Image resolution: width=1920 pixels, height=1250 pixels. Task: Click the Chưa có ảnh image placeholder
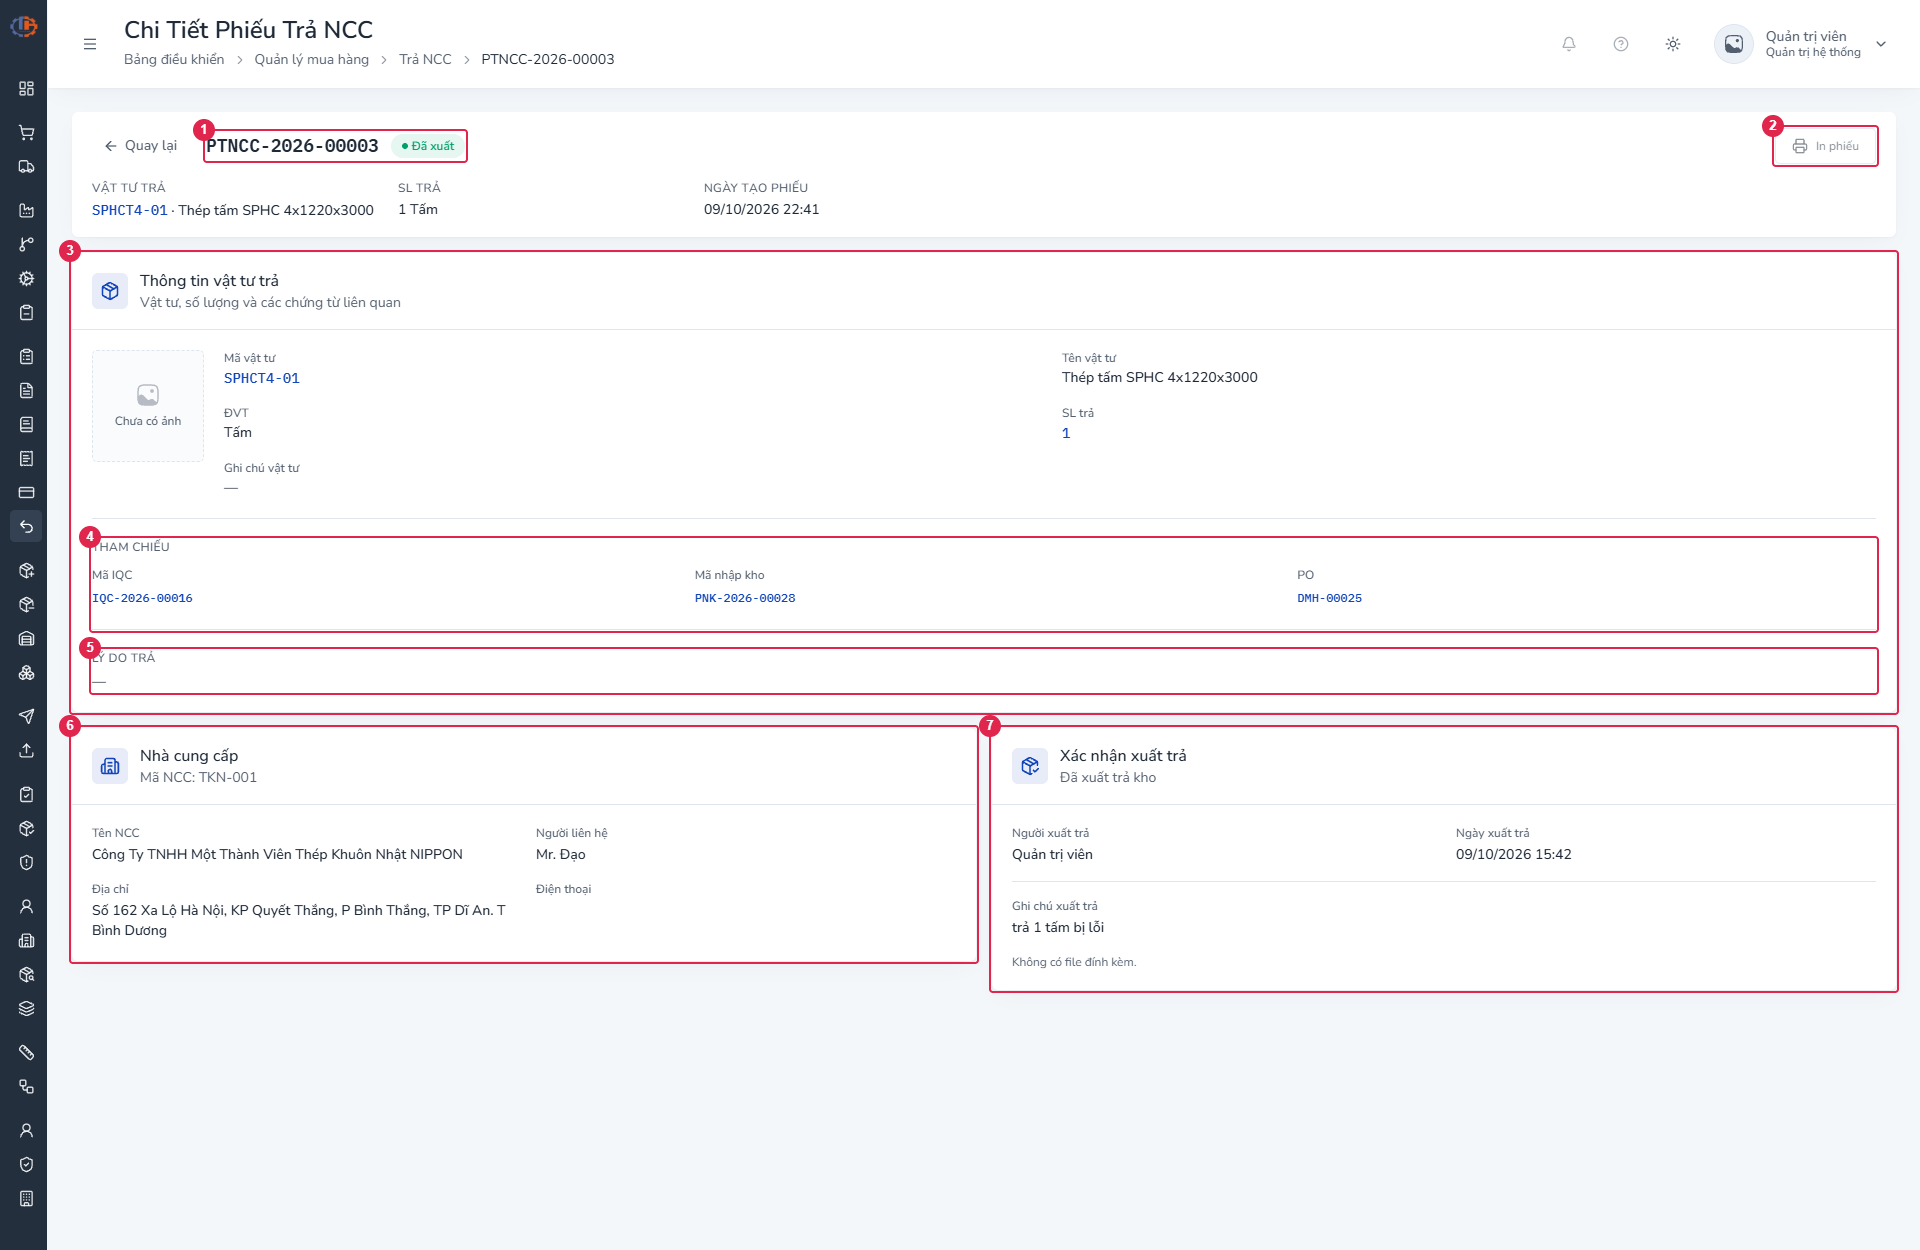pyautogui.click(x=148, y=406)
